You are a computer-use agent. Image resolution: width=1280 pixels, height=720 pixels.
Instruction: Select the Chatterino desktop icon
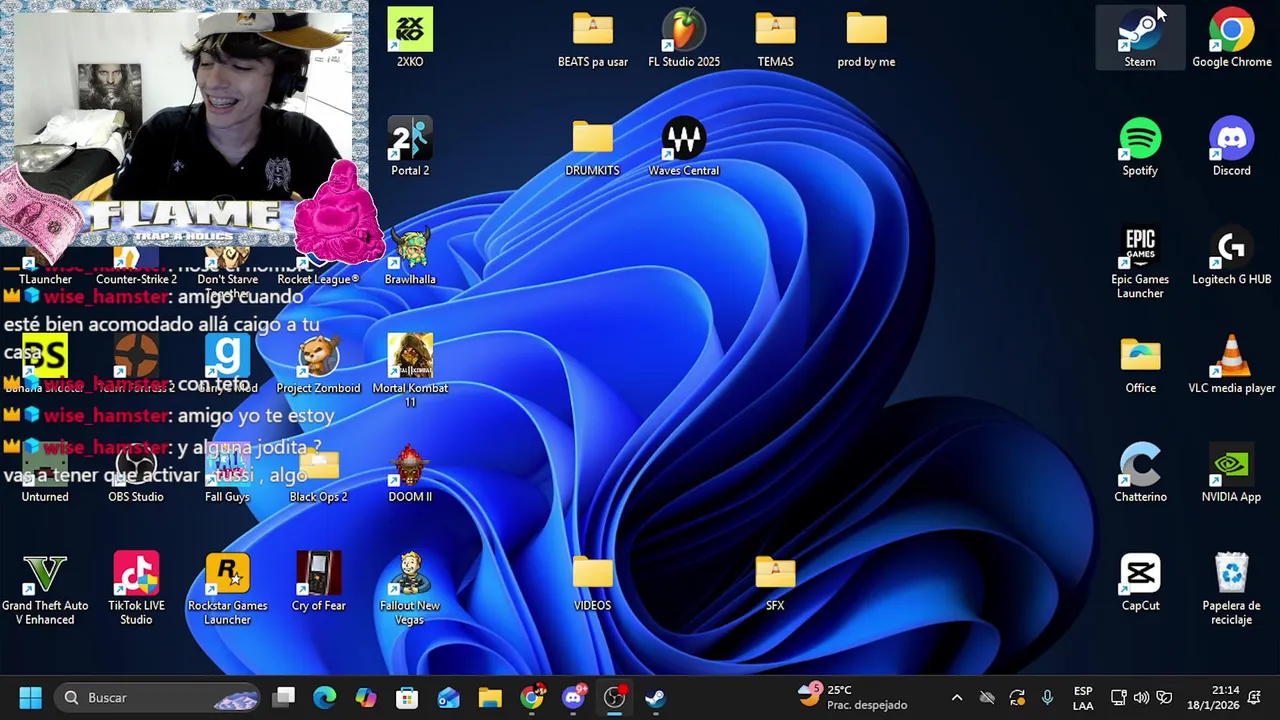[x=1140, y=474]
